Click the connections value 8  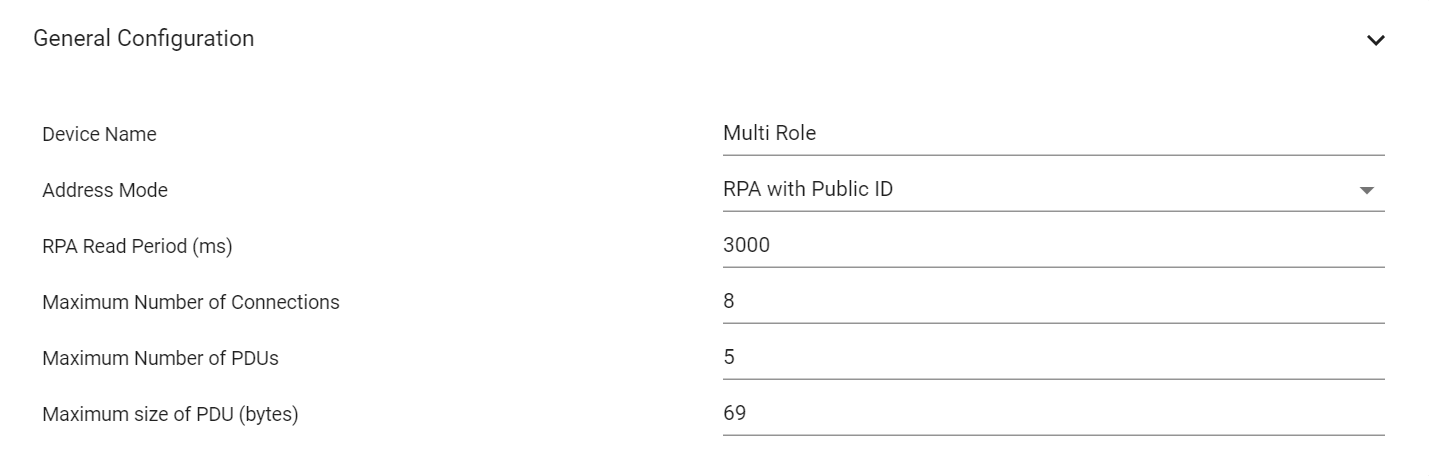point(729,301)
